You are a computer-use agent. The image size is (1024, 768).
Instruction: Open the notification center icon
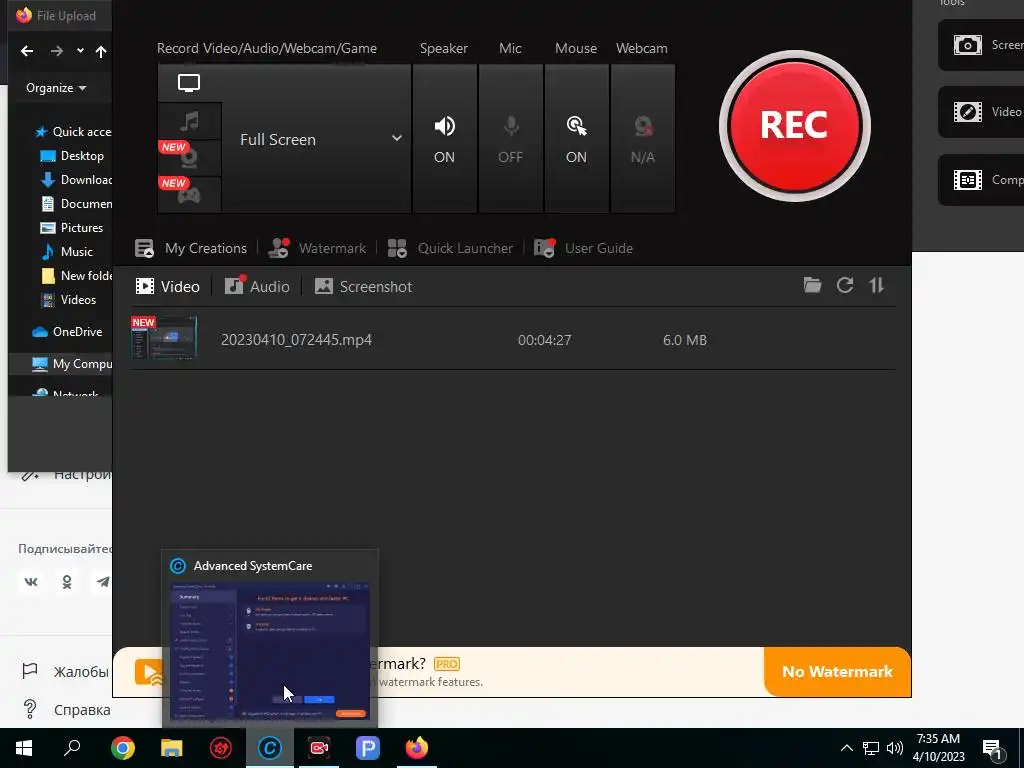tap(992, 750)
